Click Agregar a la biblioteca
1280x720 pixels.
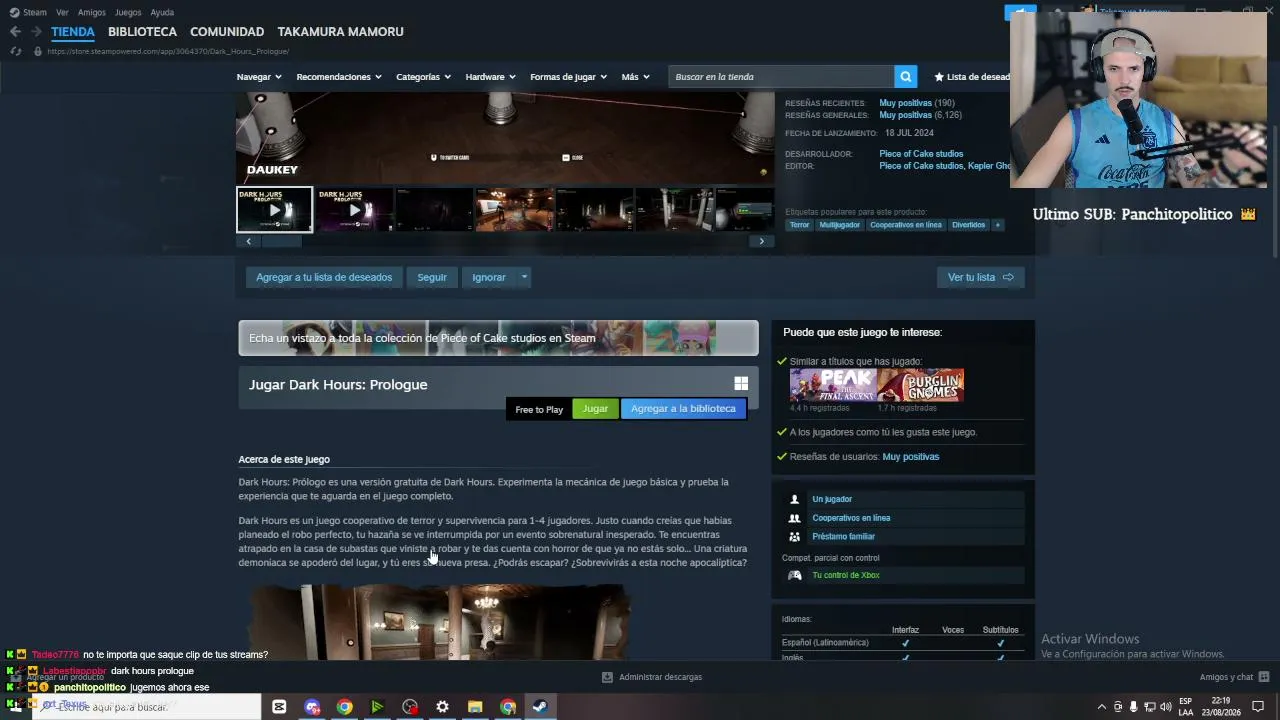[683, 409]
